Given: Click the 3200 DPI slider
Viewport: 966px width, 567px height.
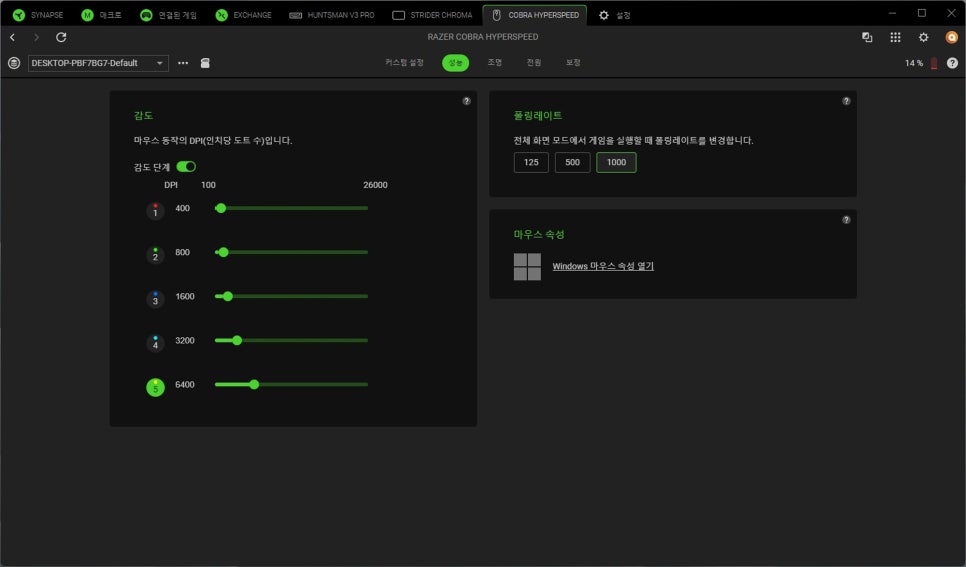Looking at the screenshot, I should [291, 340].
